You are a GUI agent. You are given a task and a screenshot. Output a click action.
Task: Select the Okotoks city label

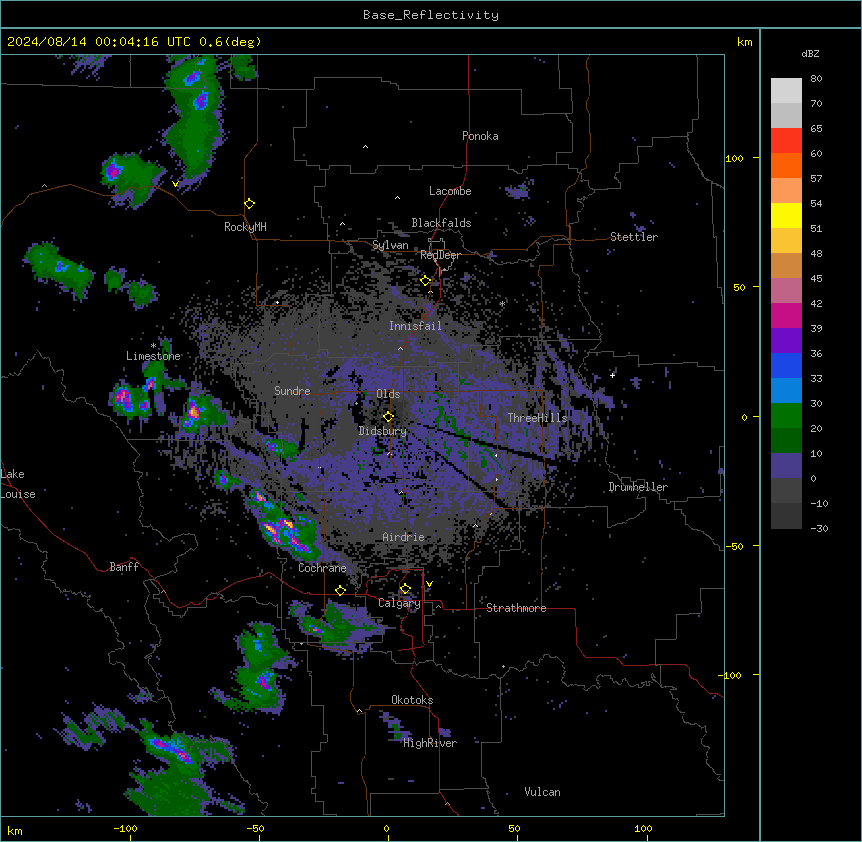pos(412,700)
